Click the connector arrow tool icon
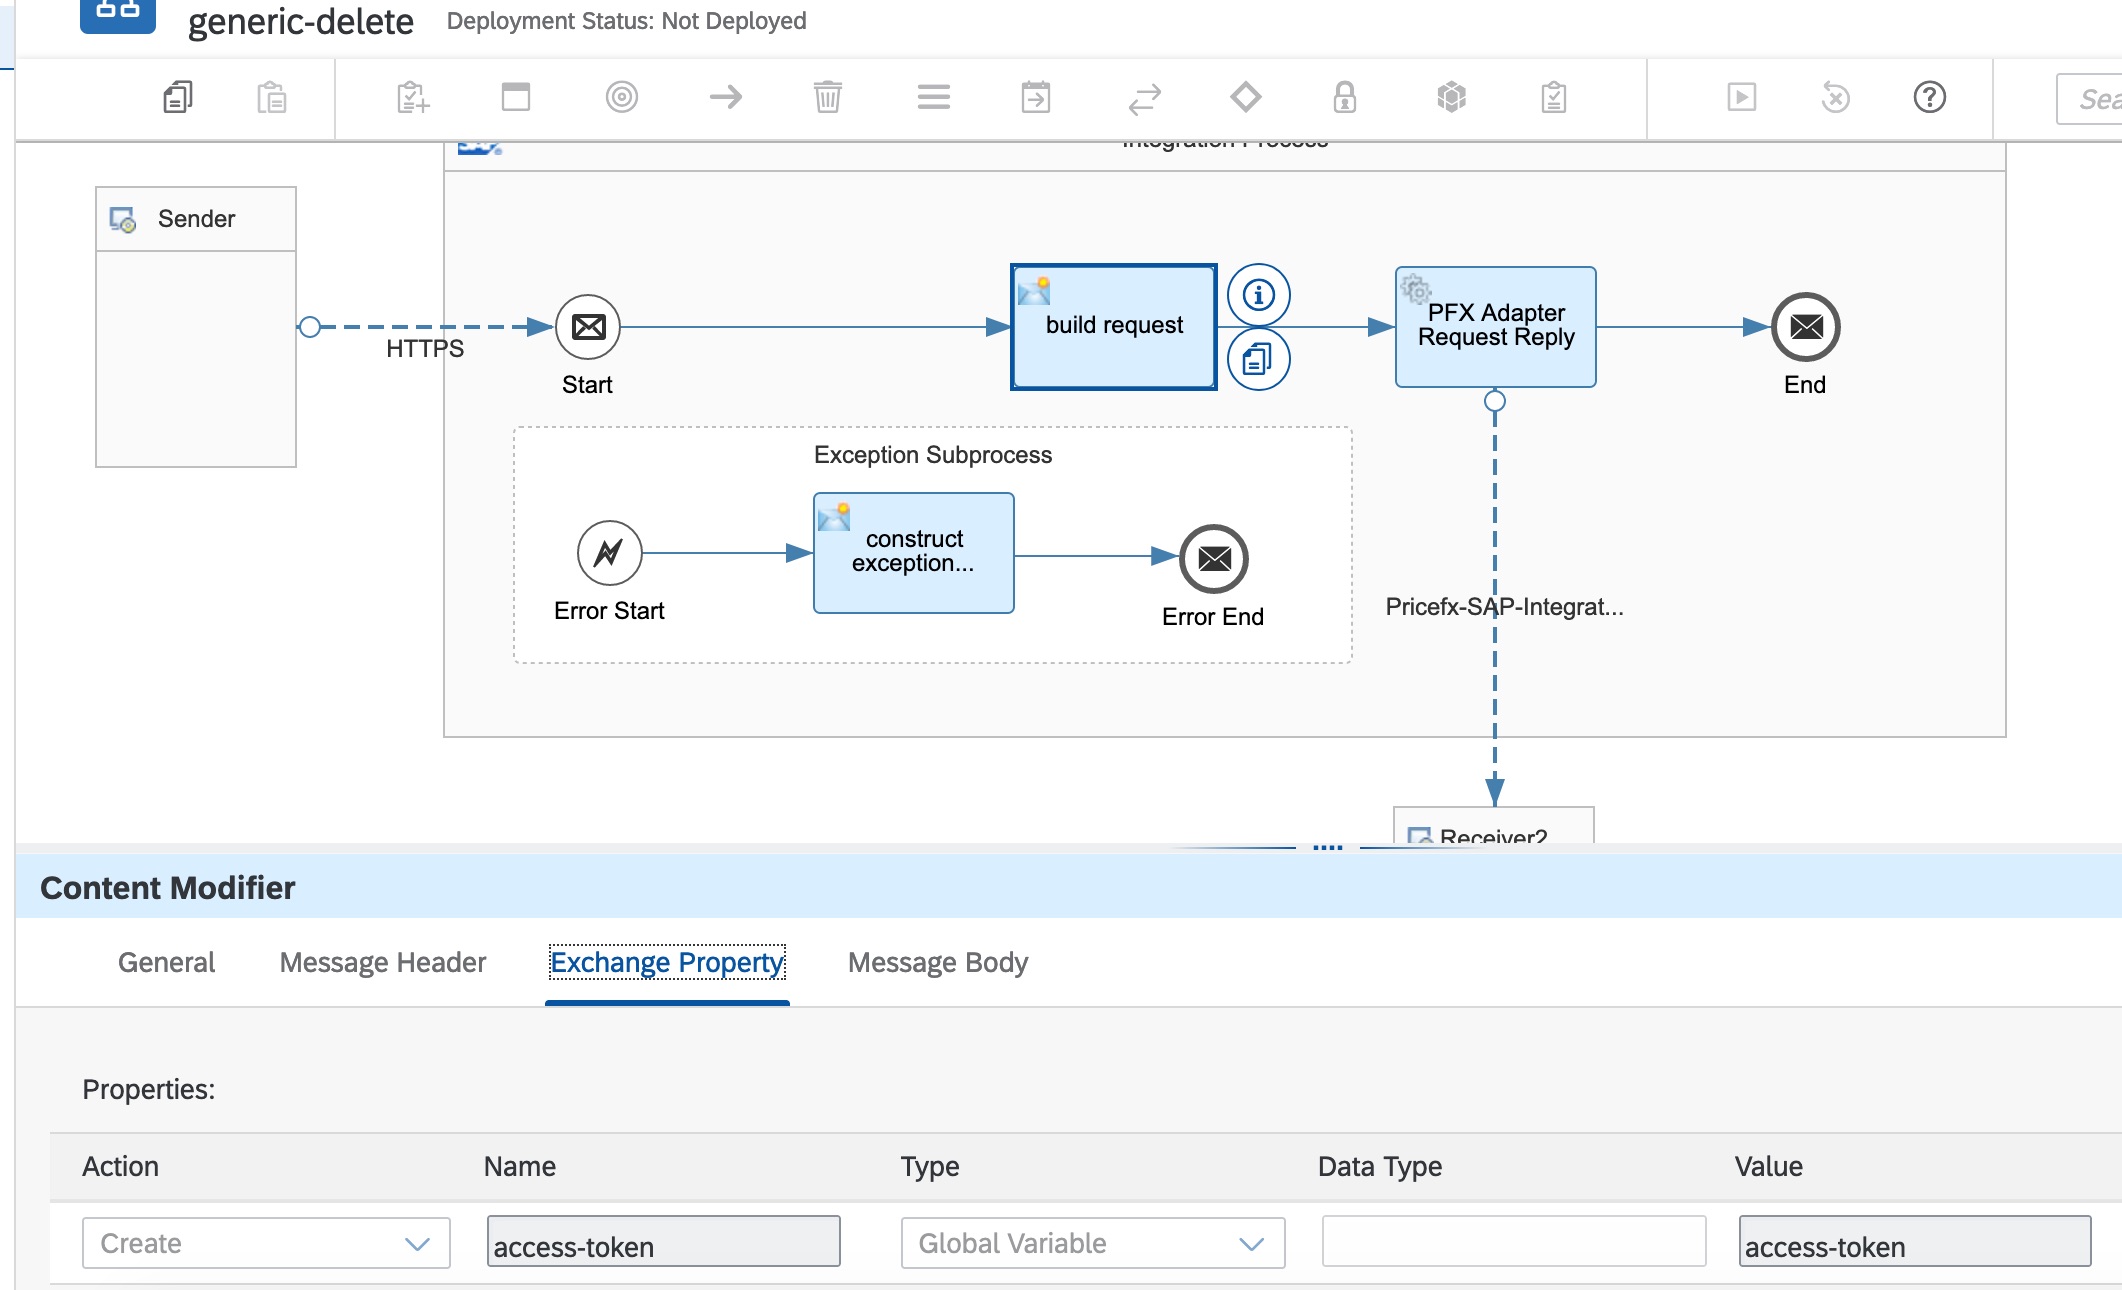2122x1290 pixels. click(725, 97)
